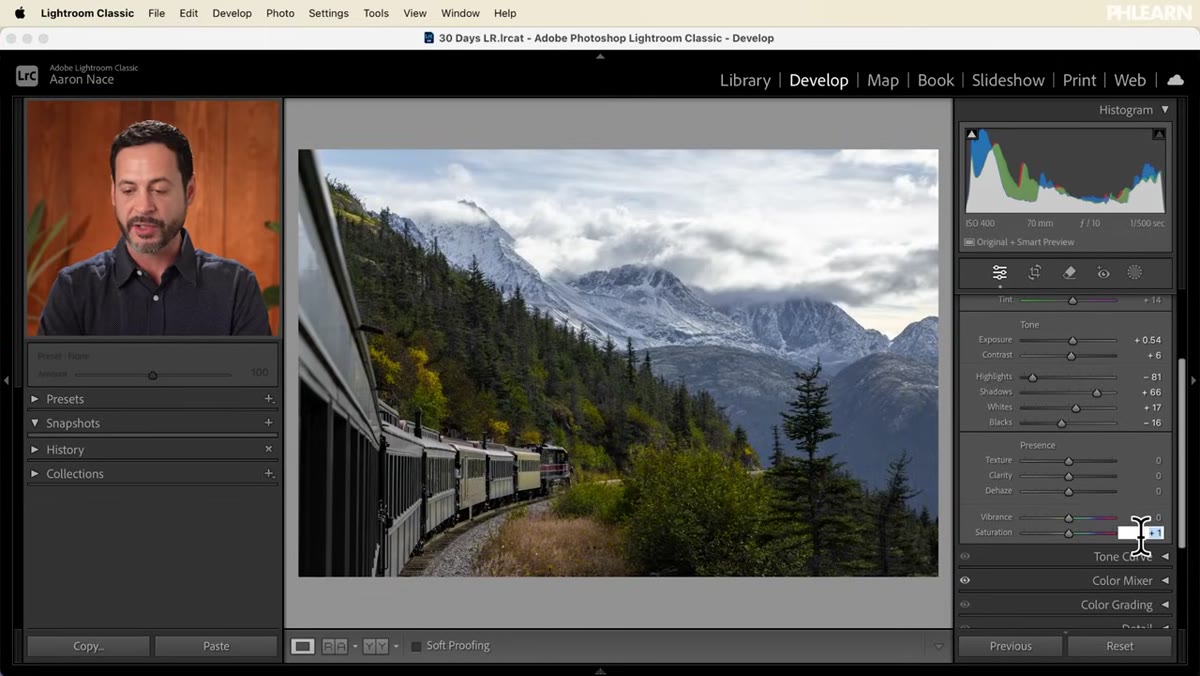
Task: Click the right panel scrollbar
Action: point(1181,453)
